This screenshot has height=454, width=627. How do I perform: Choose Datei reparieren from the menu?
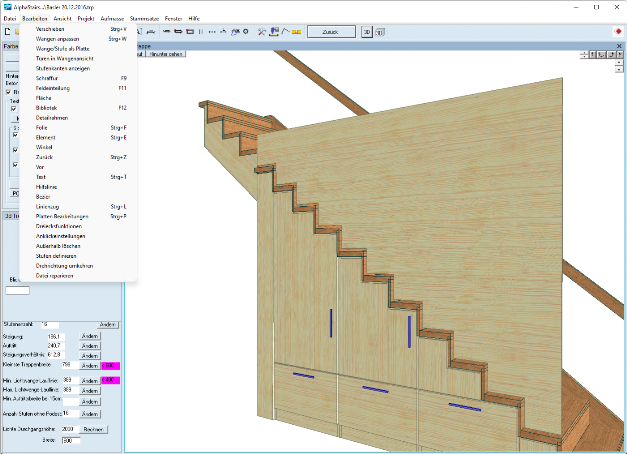[78, 276]
